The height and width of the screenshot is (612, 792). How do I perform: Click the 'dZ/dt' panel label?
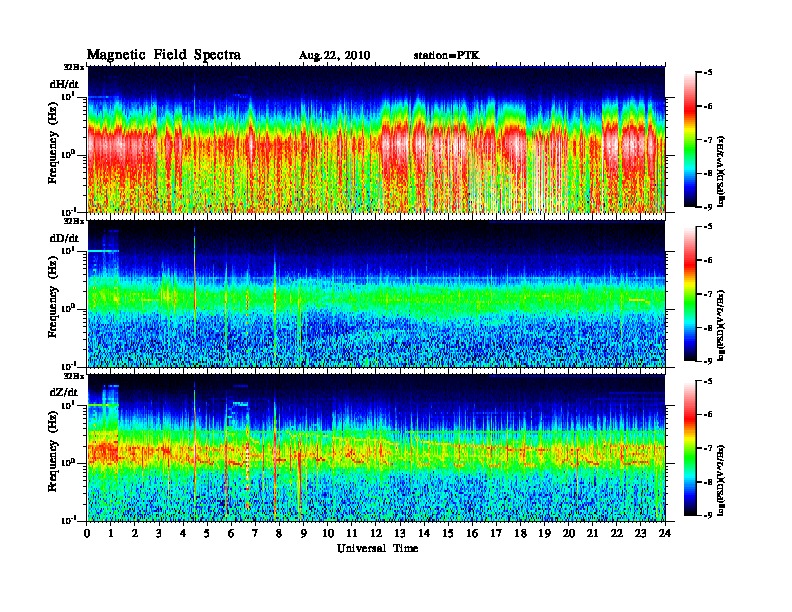click(x=64, y=392)
